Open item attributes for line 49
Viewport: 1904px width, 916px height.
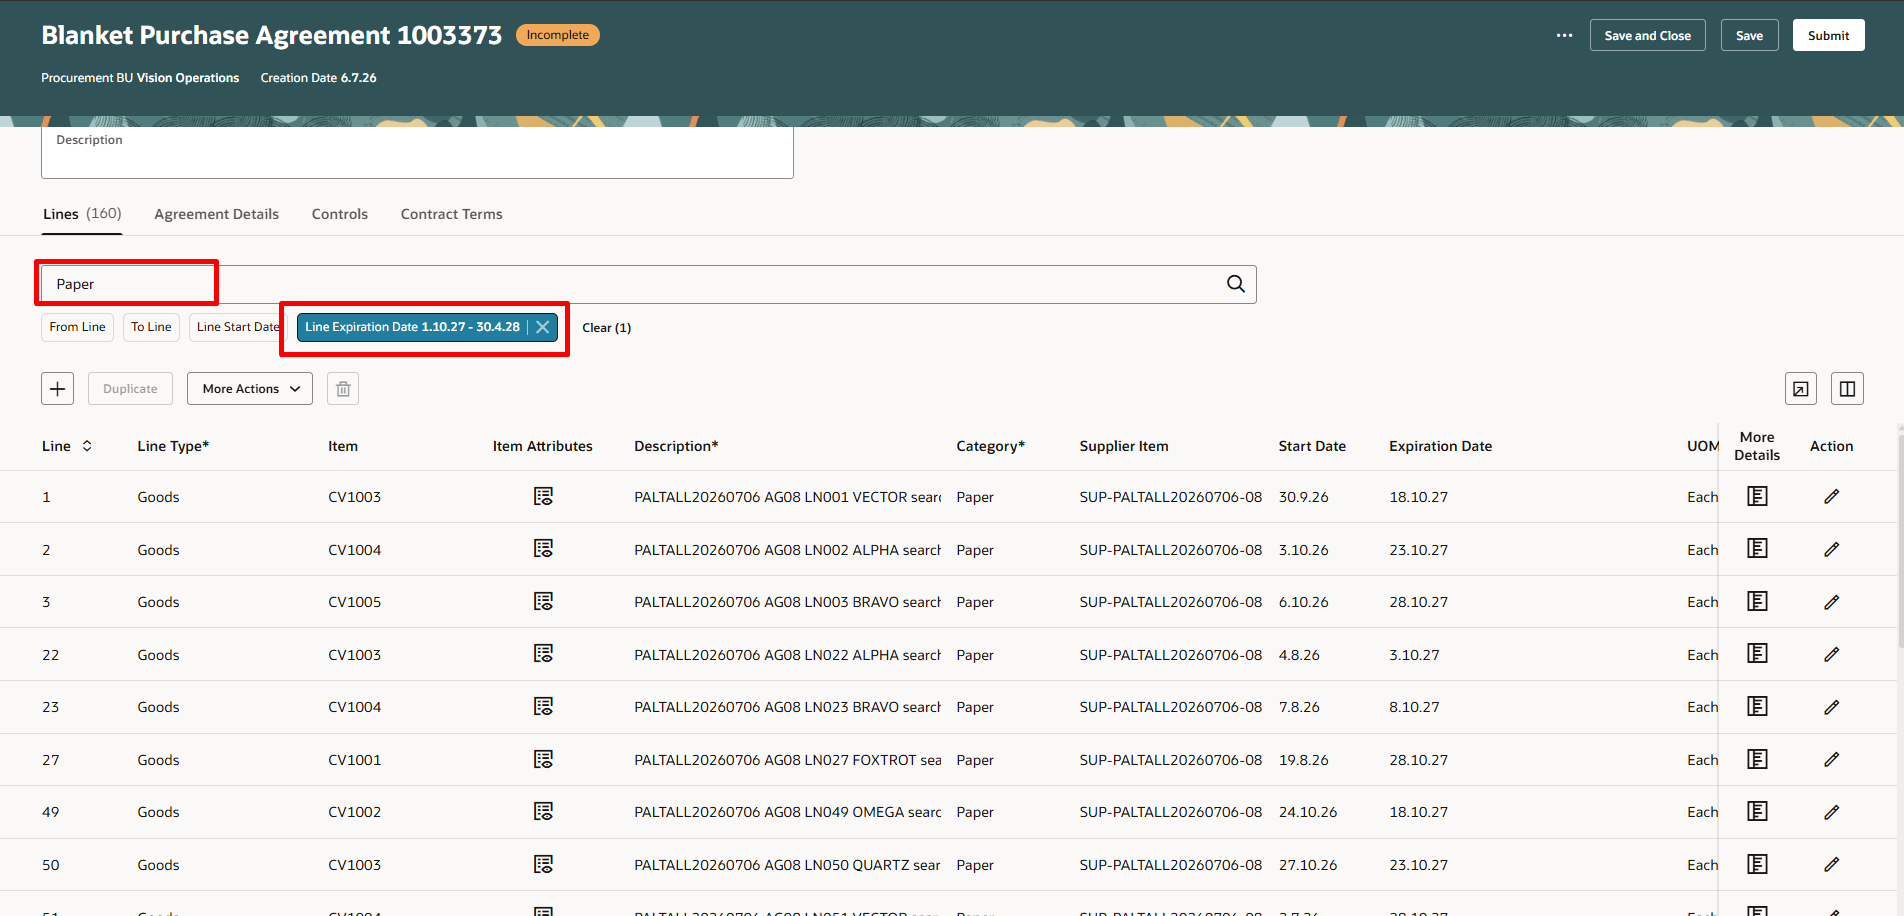click(x=543, y=811)
